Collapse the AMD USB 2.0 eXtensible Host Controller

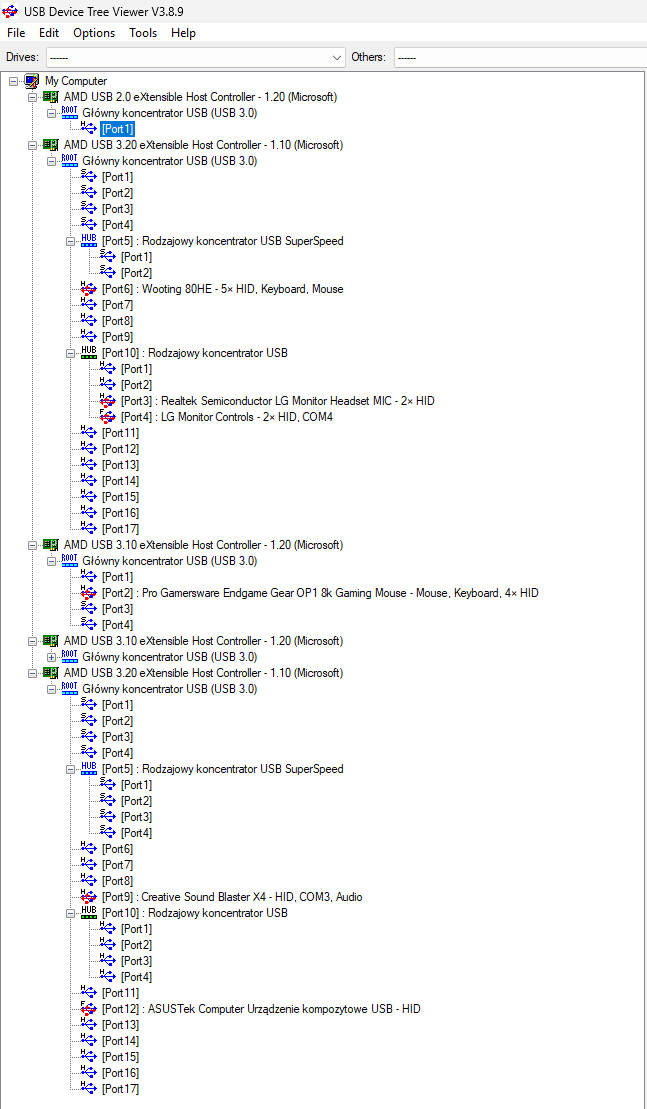coord(32,97)
